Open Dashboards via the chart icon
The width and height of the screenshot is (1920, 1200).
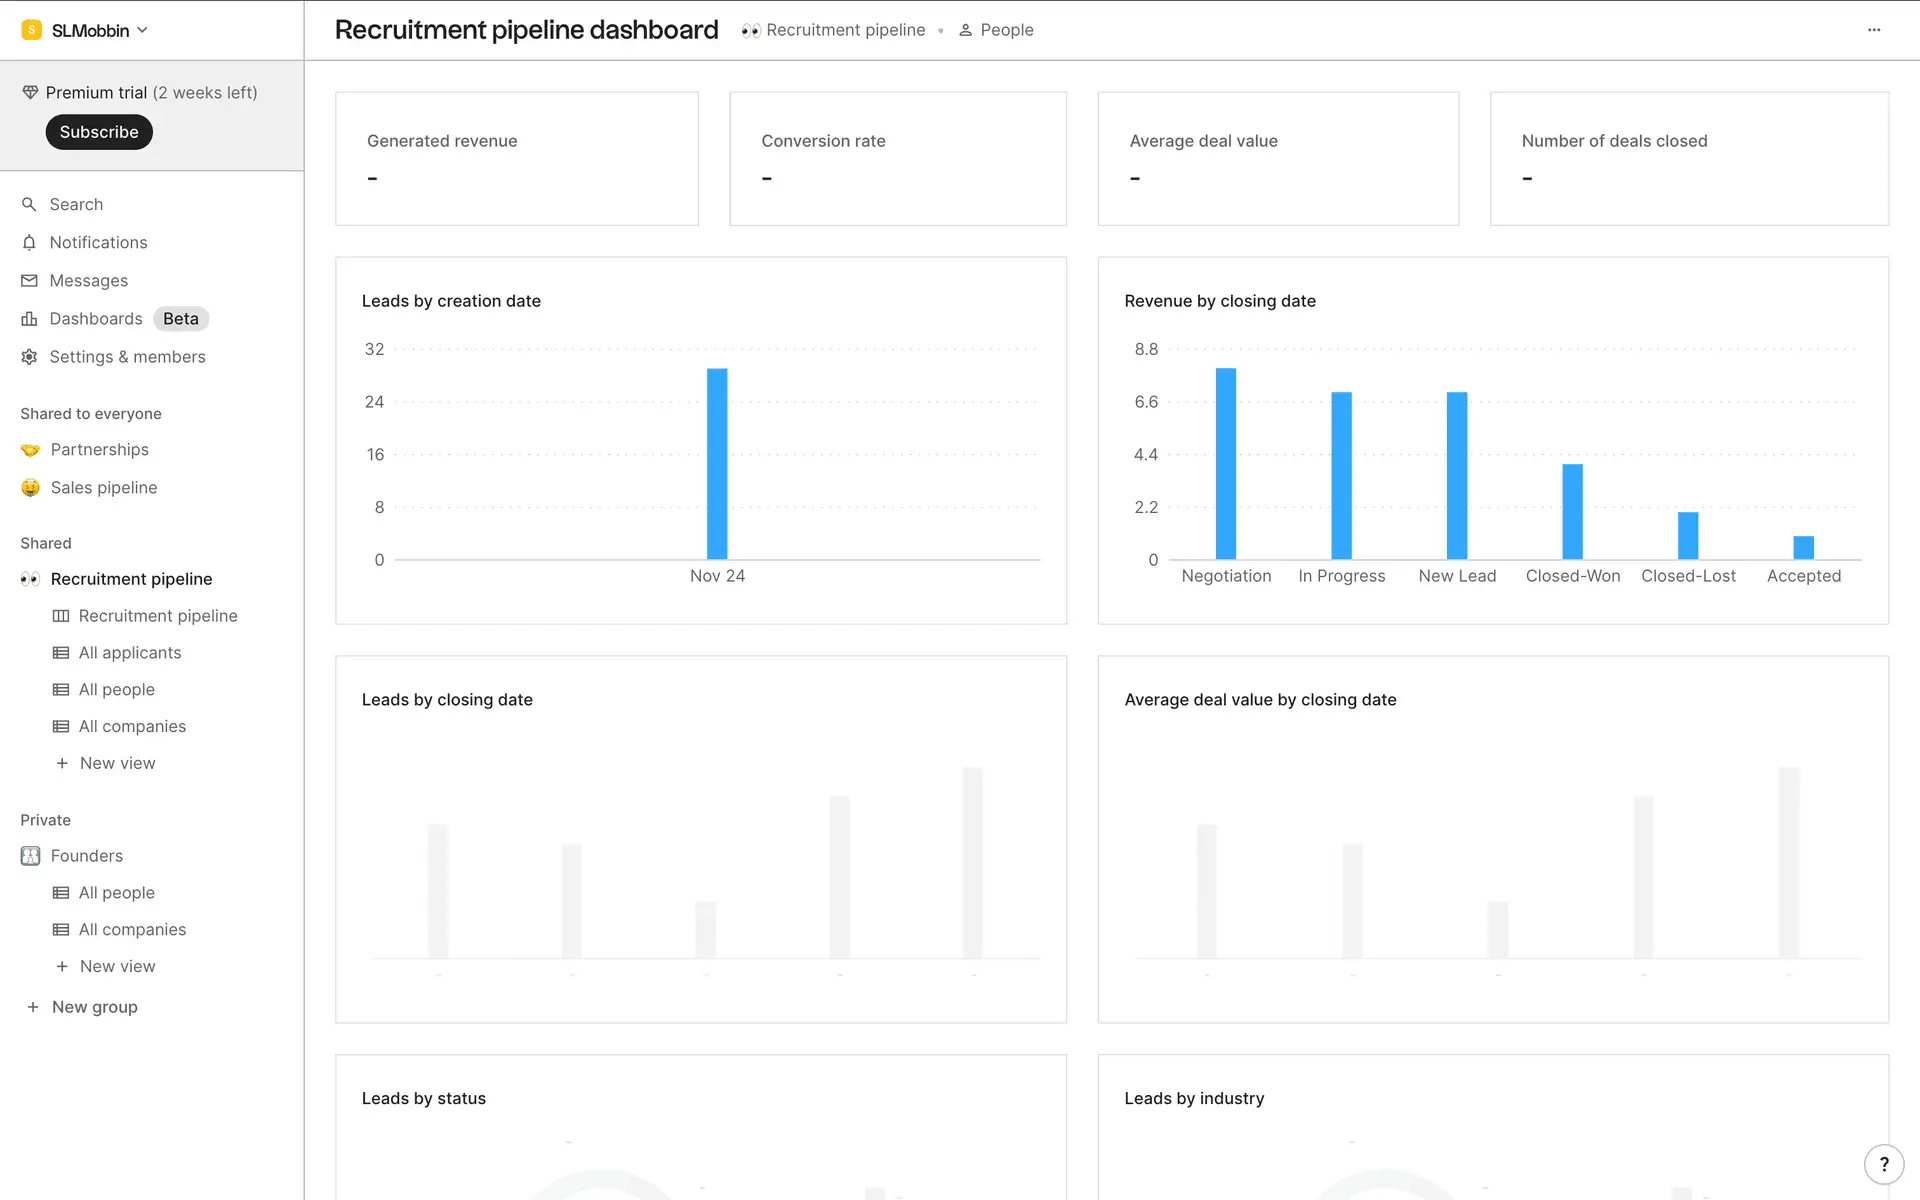pos(29,319)
